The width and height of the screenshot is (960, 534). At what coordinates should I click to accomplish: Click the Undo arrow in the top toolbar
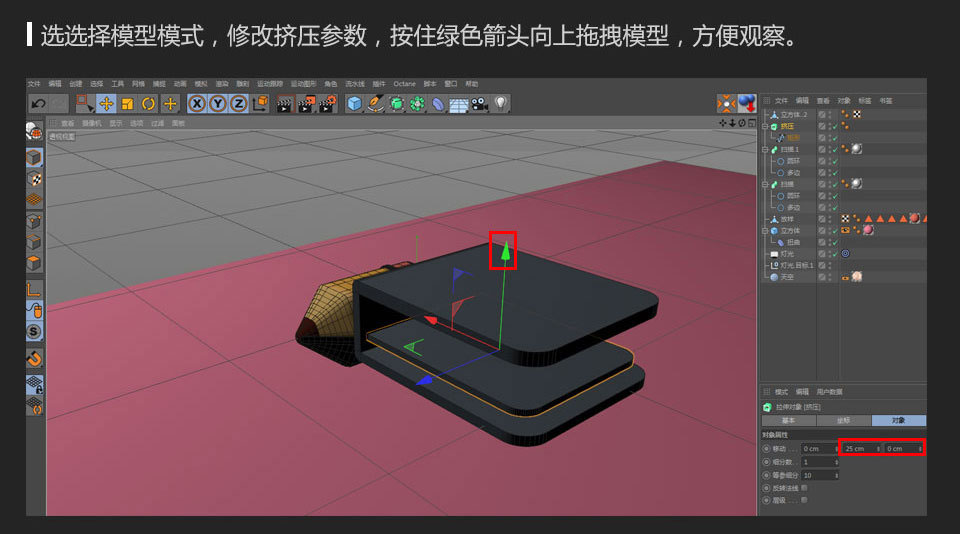coord(39,104)
